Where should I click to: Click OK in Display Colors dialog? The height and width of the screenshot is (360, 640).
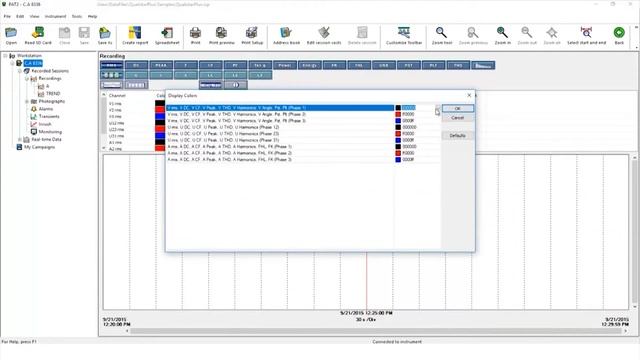pyautogui.click(x=458, y=109)
